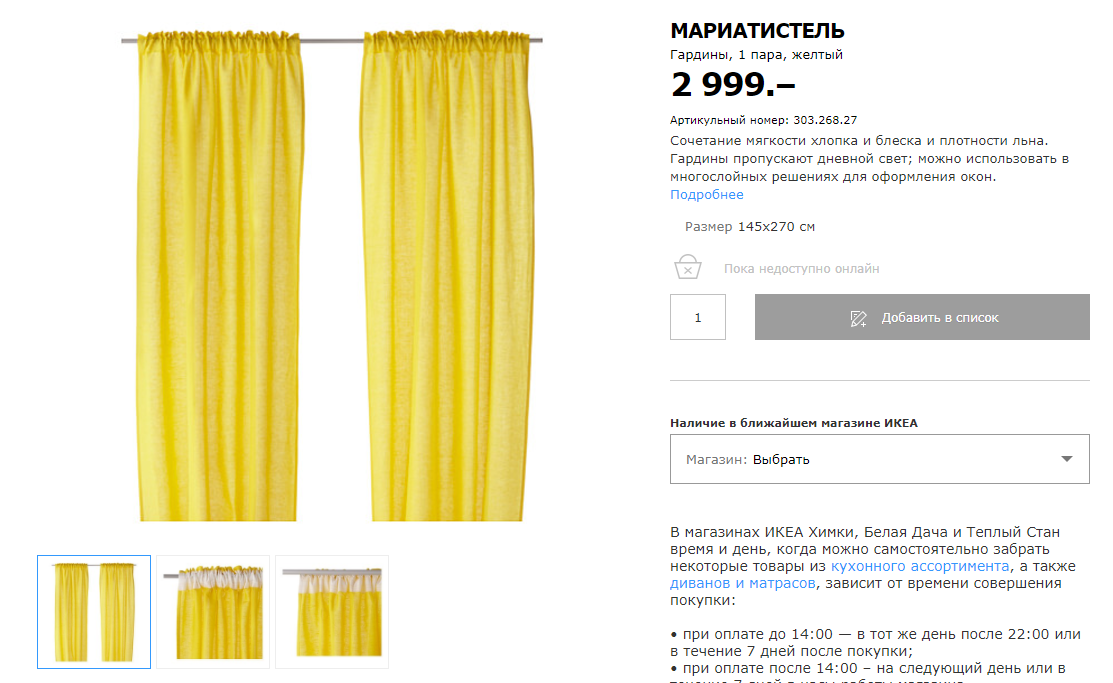Click the left curtain panel in the main photo
The height and width of the screenshot is (683, 1113).
(x=219, y=277)
